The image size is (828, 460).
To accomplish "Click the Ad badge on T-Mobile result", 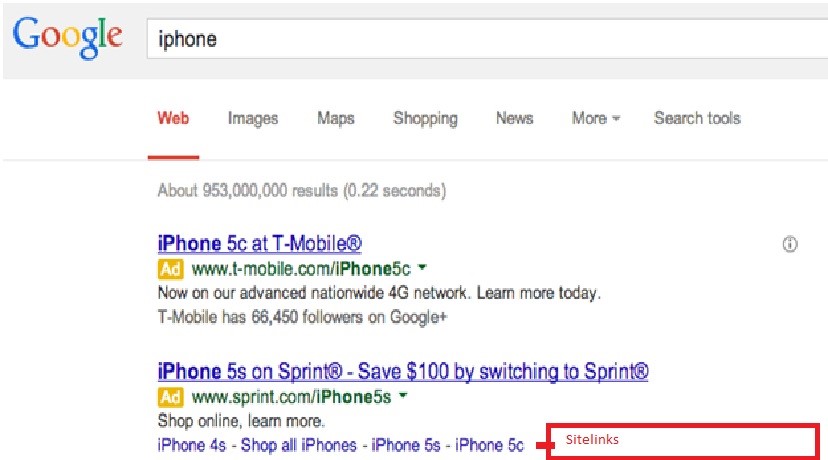I will (170, 269).
